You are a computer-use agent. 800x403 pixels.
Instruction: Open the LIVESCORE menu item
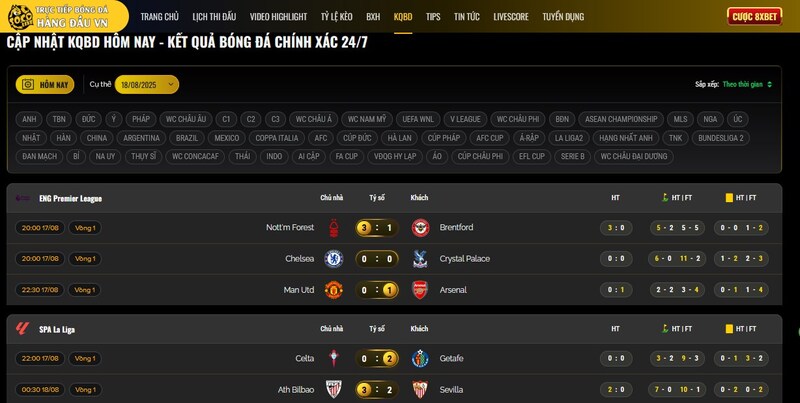[511, 17]
